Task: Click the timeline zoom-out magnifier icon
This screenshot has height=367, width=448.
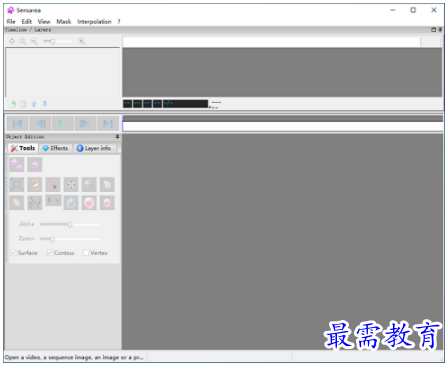Action: tap(34, 41)
